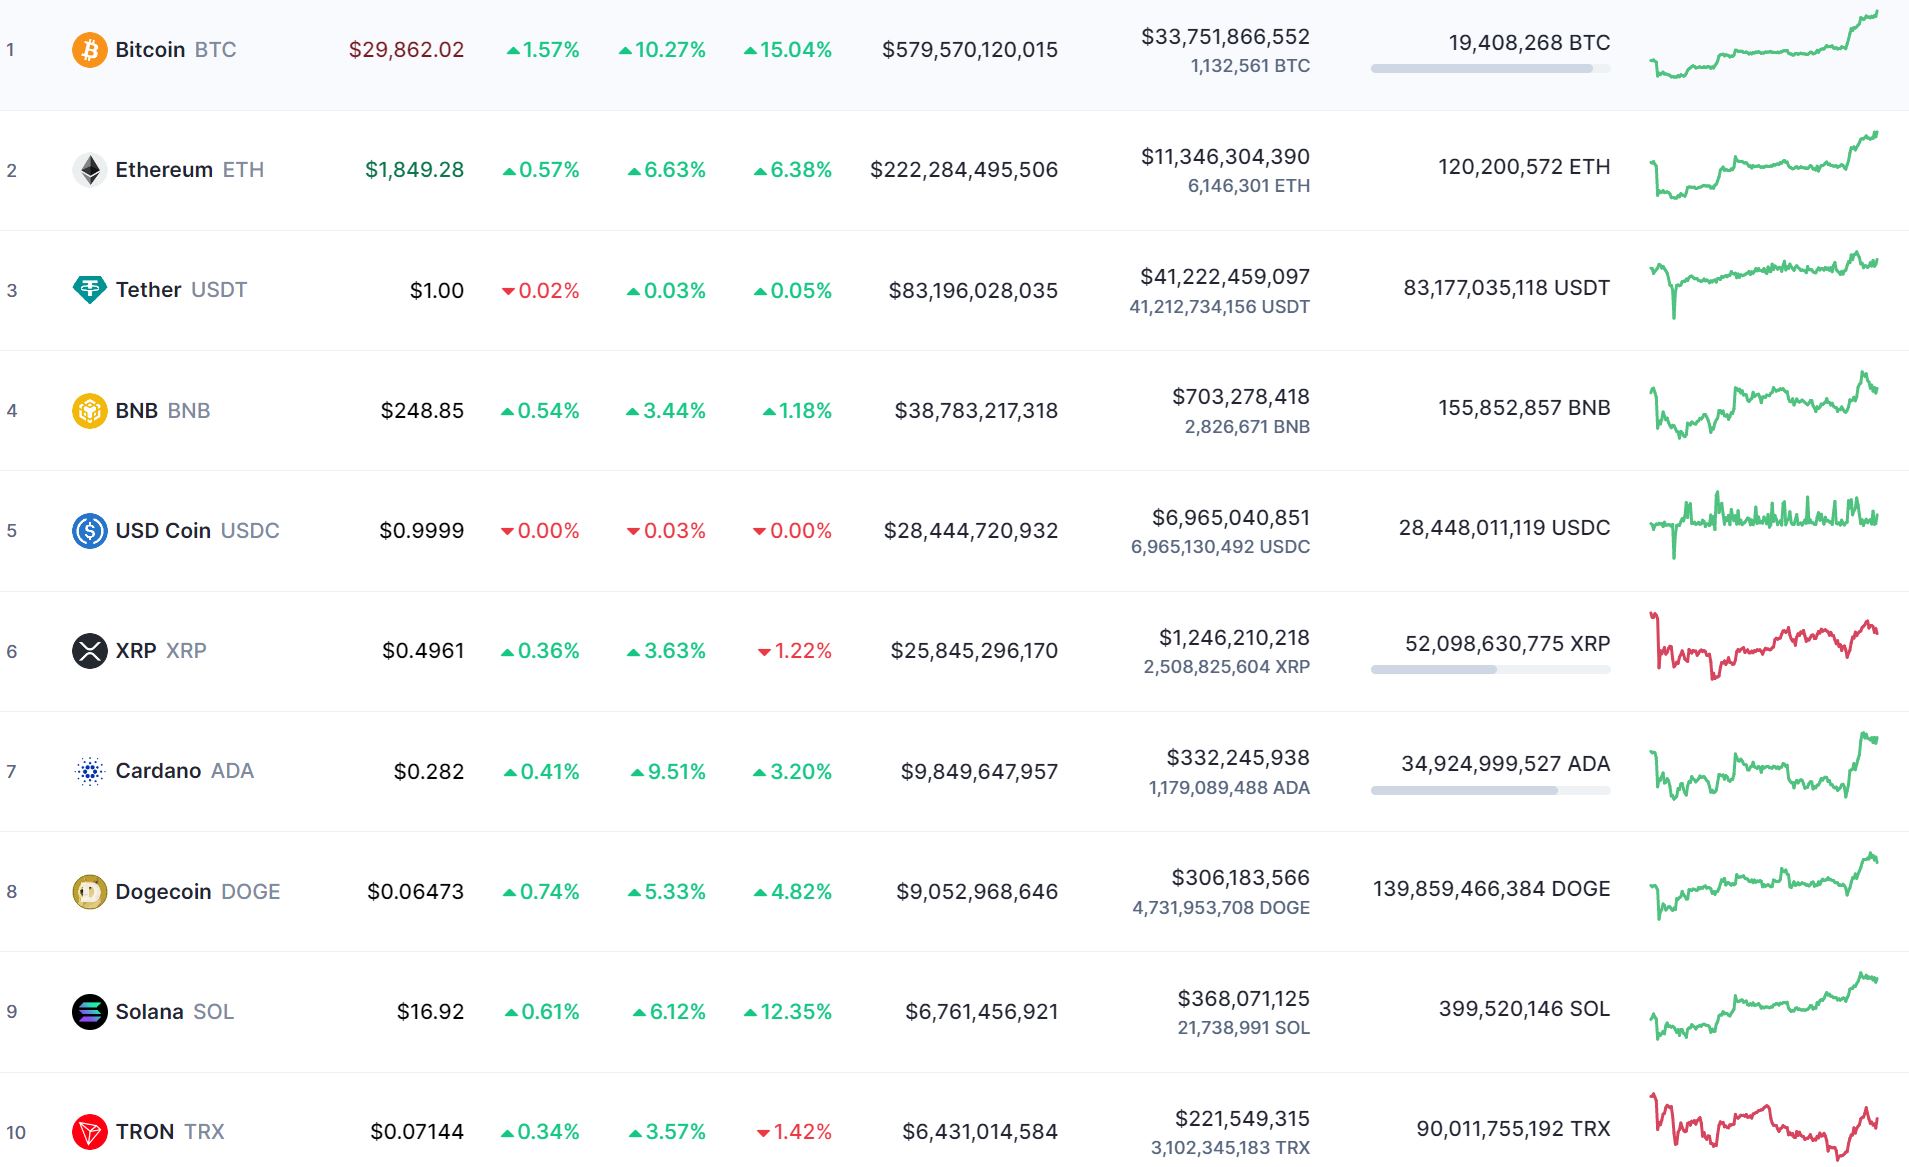Click XRP's circulating supply progress bar

click(x=1490, y=670)
